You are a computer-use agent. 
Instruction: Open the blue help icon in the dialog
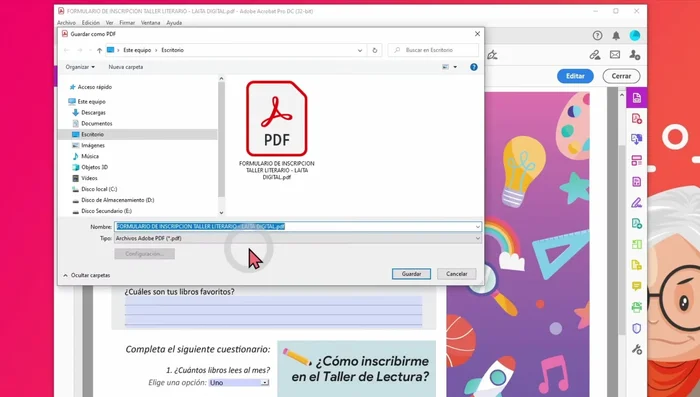point(474,67)
